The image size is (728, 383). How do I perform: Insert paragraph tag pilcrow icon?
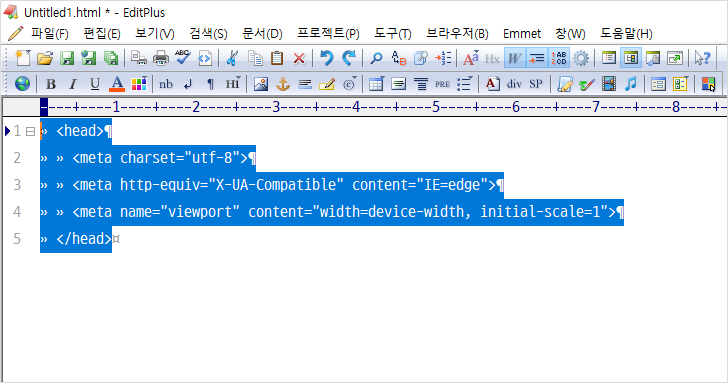click(x=210, y=84)
